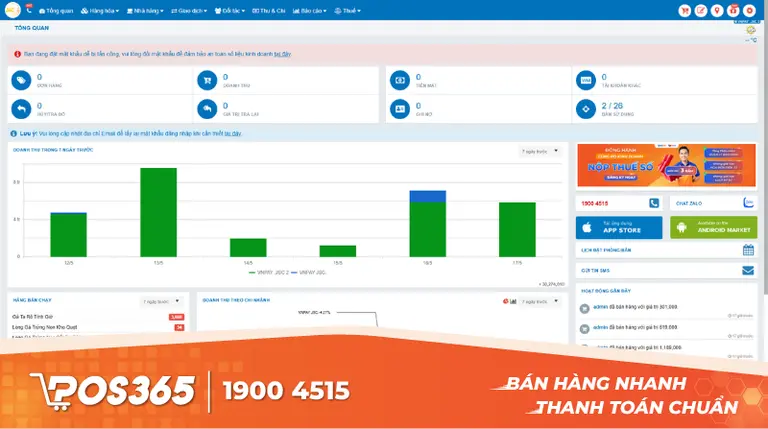Click the weather sun icon below the header
Screen dimensions: 768x429
click(751, 30)
